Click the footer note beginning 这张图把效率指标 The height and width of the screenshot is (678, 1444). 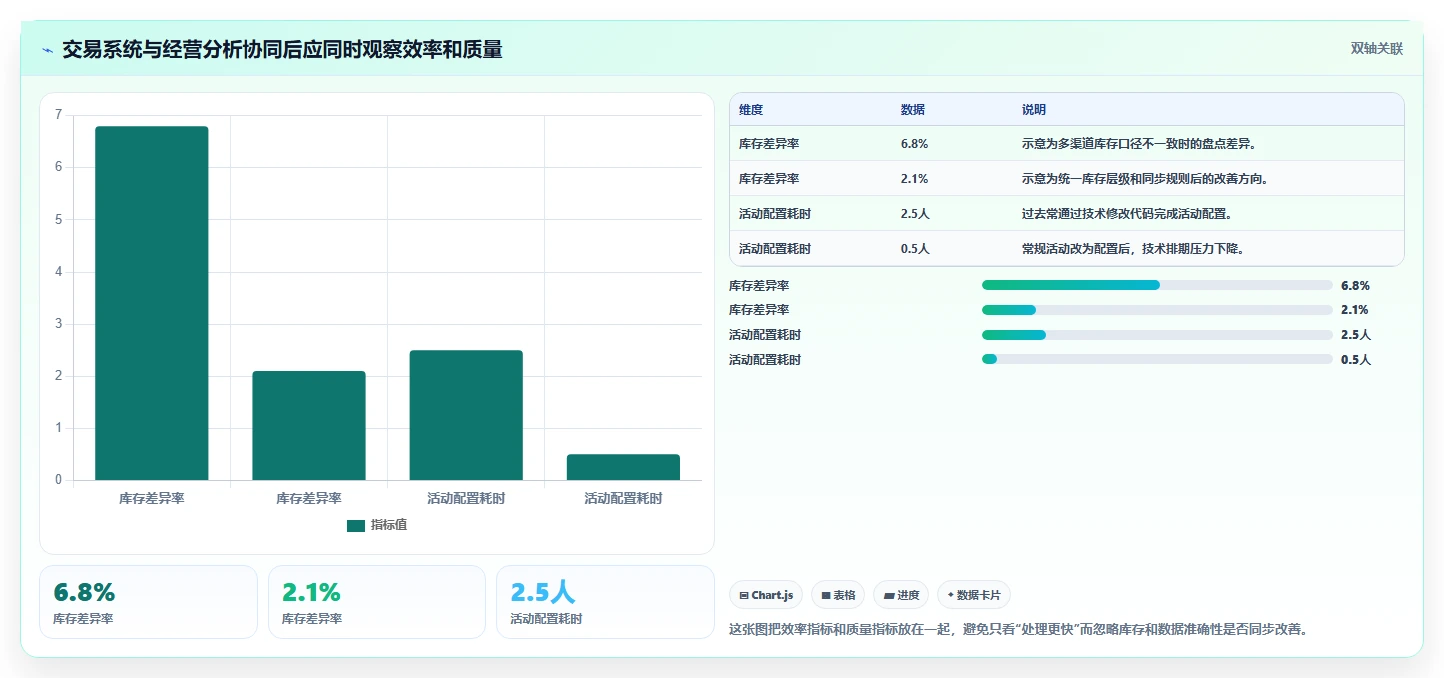click(x=1019, y=630)
